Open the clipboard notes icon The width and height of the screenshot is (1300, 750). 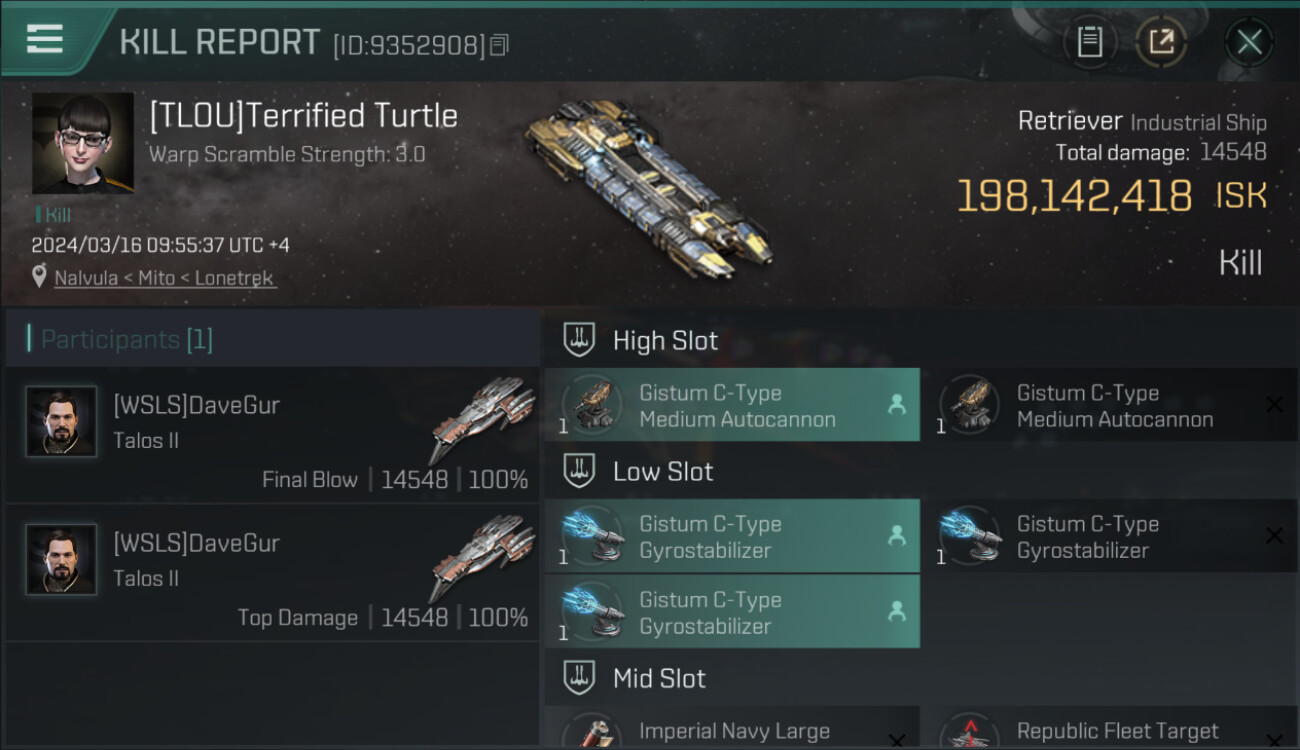pyautogui.click(x=1089, y=42)
